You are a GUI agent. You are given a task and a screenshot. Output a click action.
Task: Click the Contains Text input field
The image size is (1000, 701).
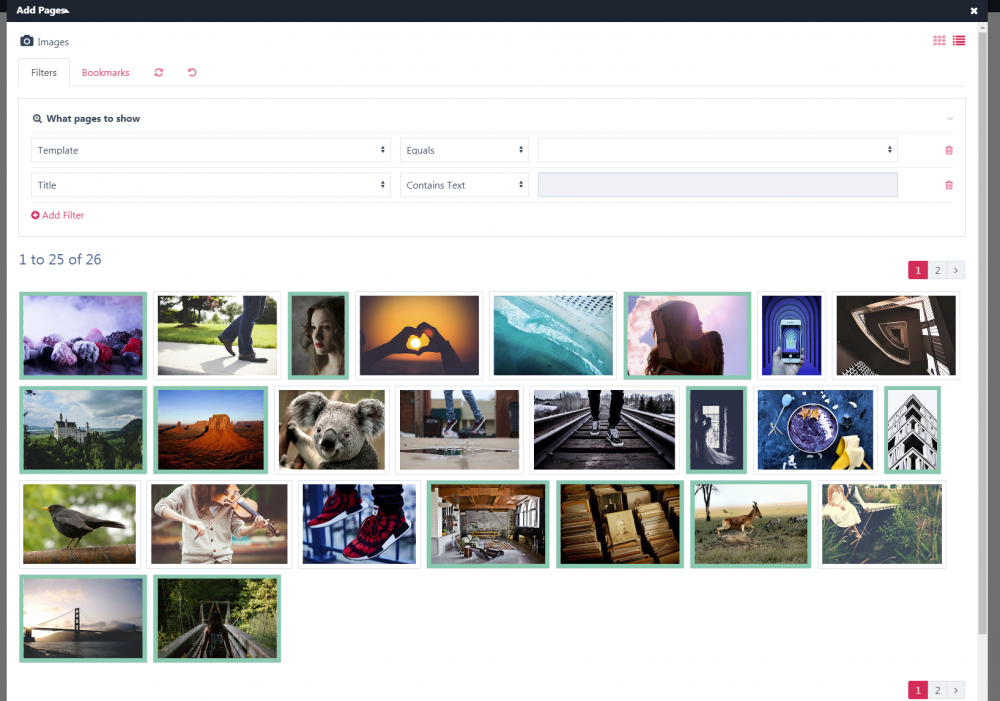(717, 184)
